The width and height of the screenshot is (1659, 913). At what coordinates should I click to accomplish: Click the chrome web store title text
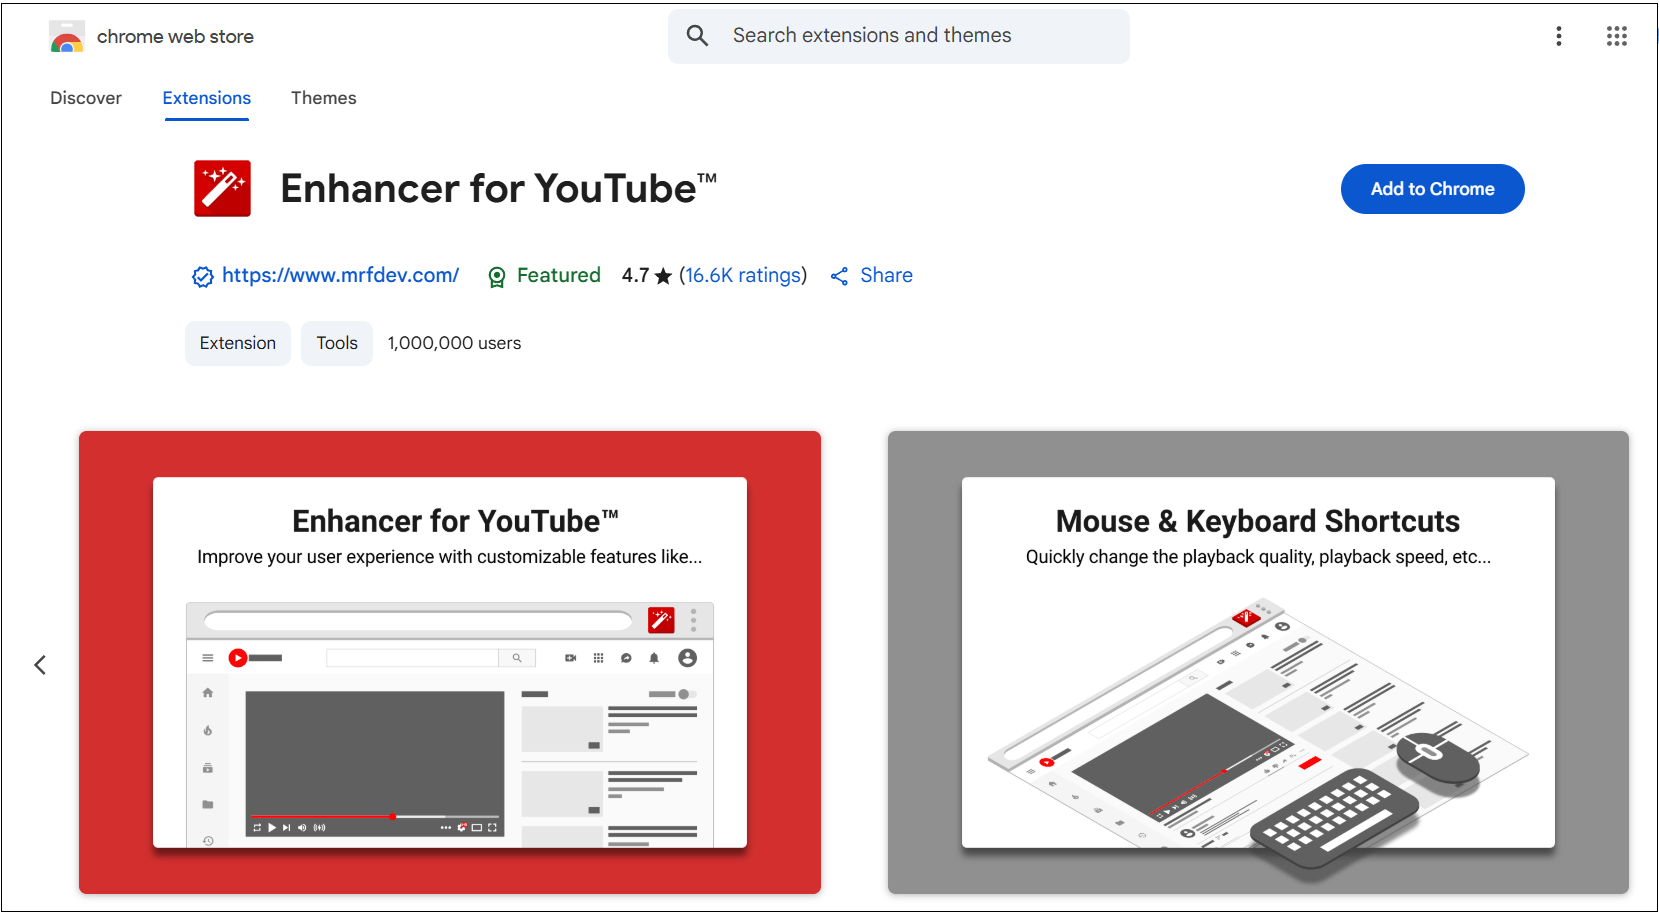(175, 37)
